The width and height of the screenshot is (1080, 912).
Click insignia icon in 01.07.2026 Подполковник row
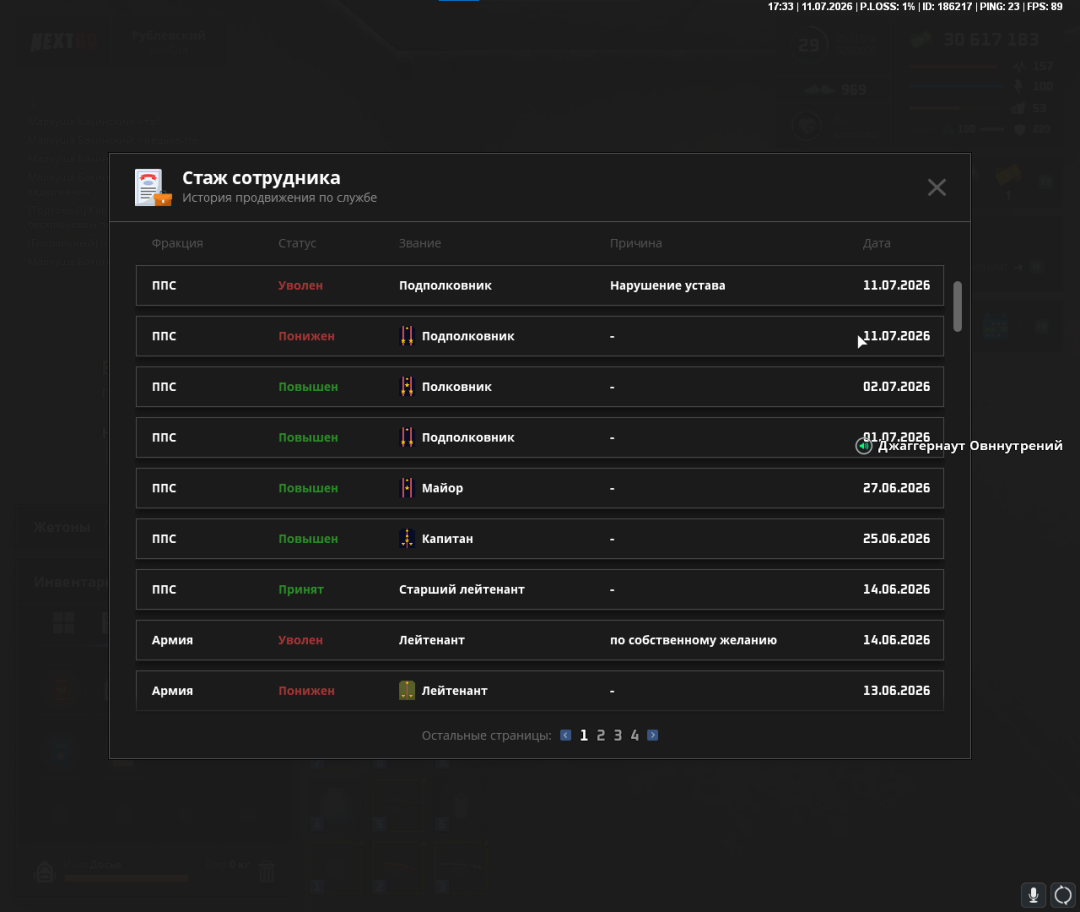[407, 437]
